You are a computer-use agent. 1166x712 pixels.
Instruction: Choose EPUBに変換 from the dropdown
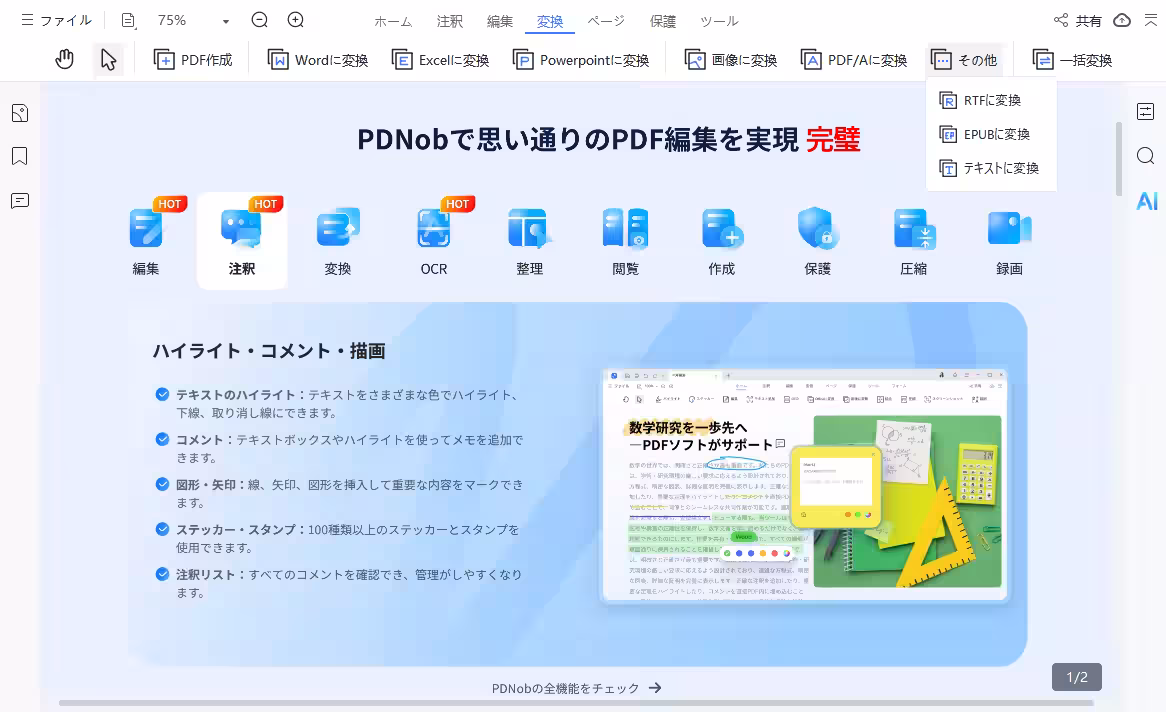click(x=996, y=134)
